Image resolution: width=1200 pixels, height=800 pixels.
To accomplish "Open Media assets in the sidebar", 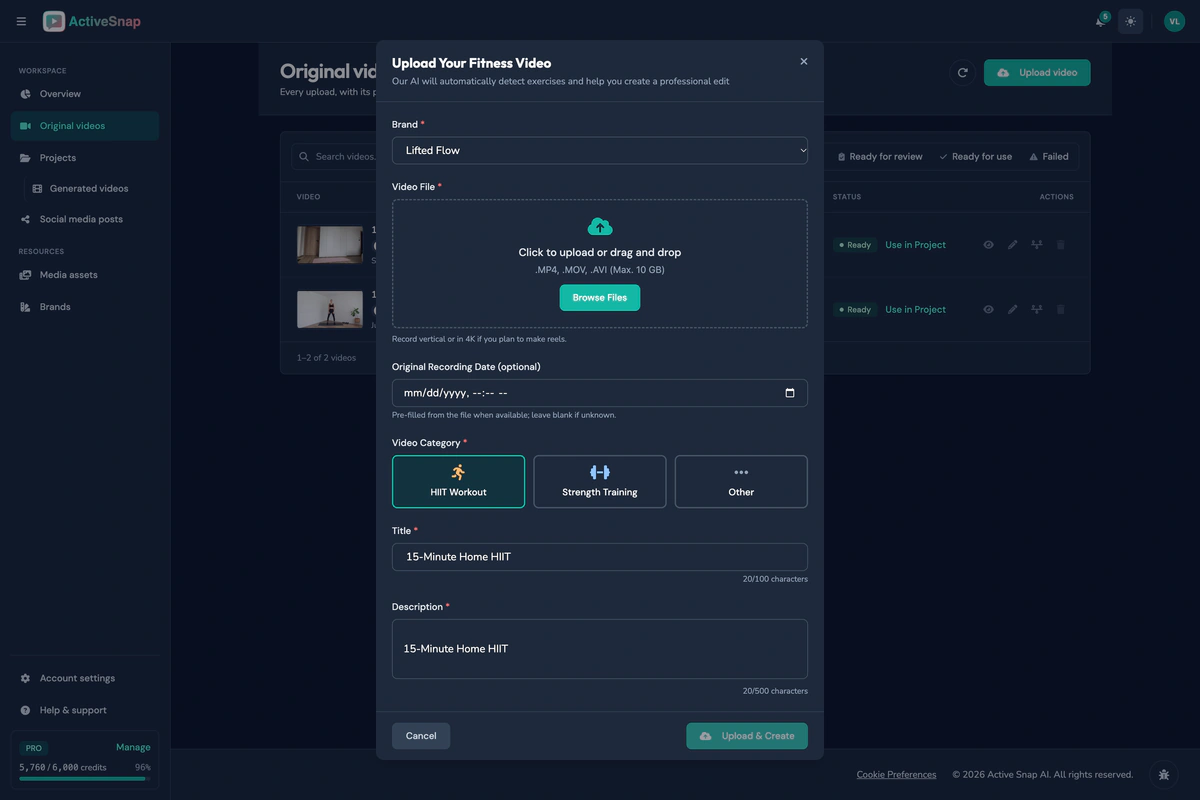I will click(x=85, y=275).
